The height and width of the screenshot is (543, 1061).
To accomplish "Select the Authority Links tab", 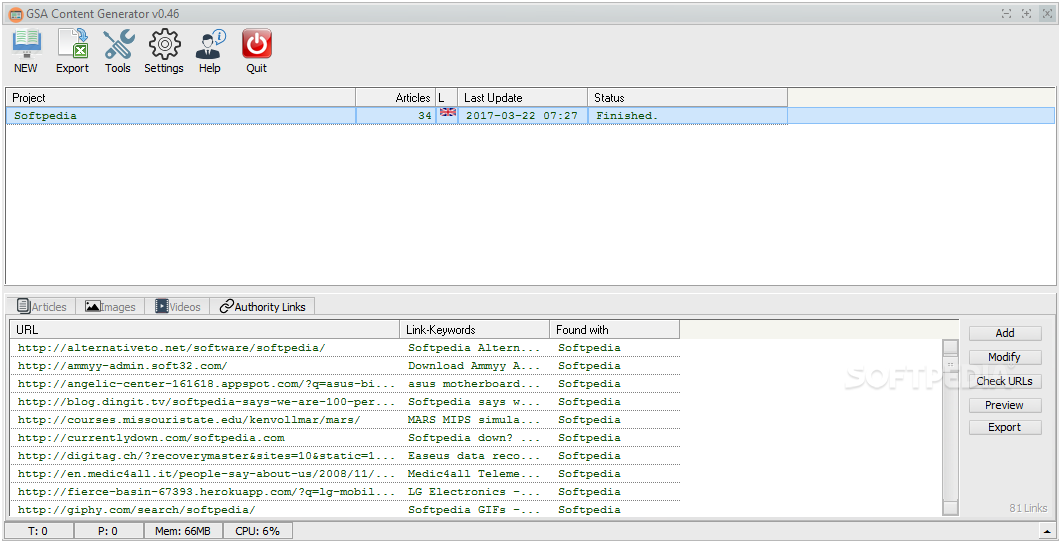I will point(263,307).
